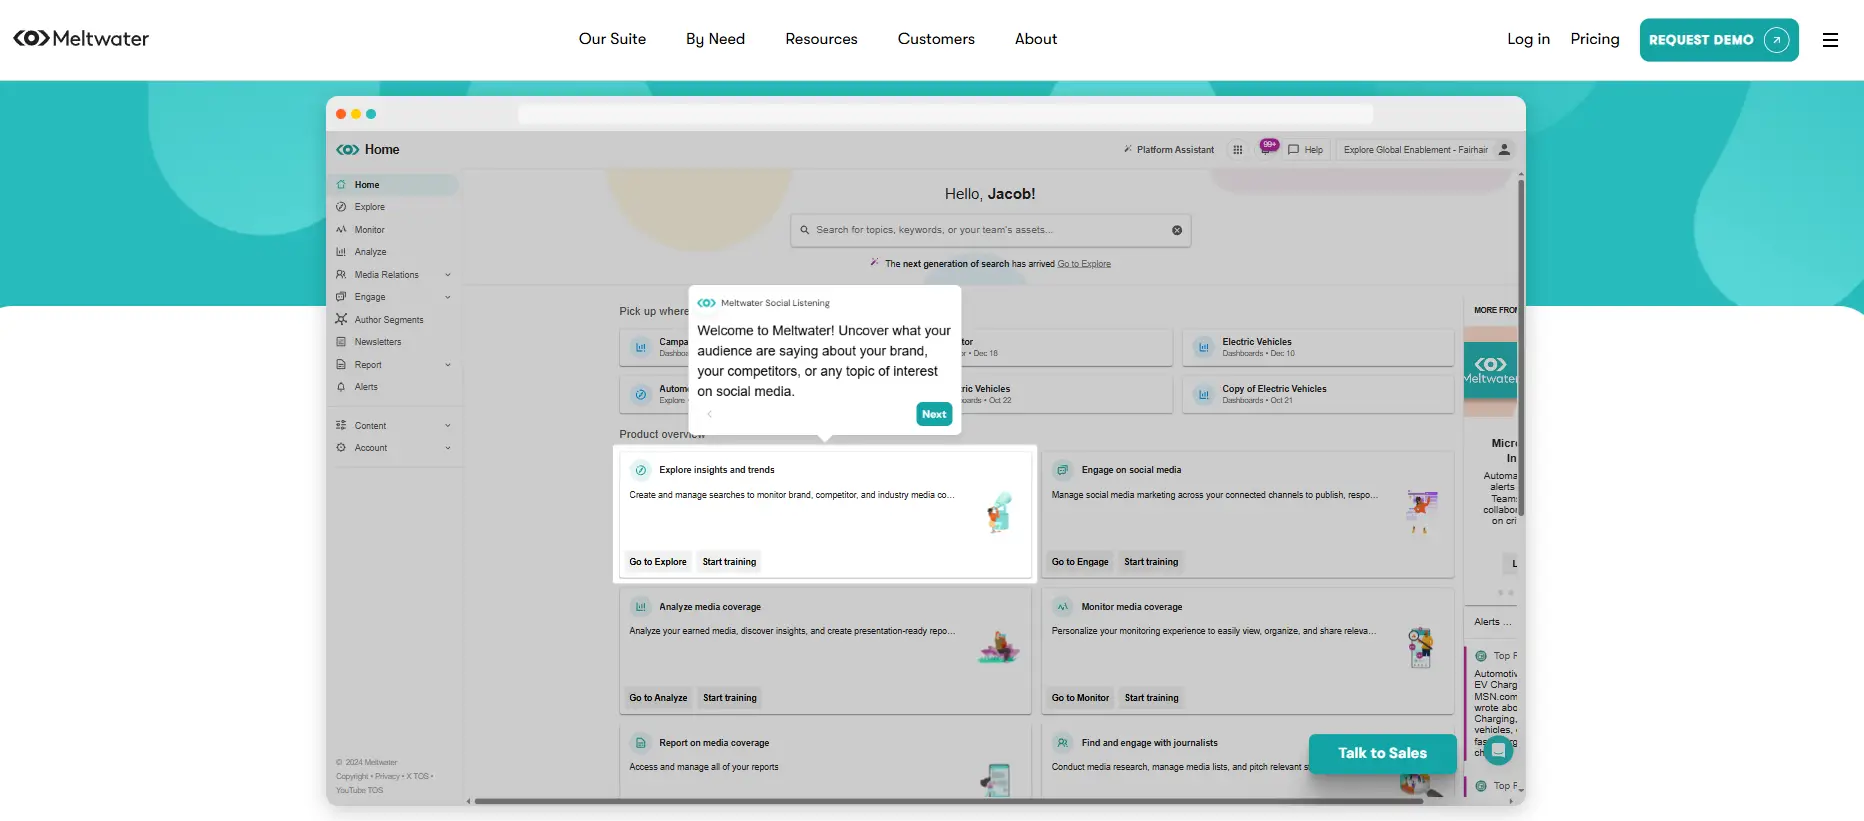This screenshot has width=1864, height=821.
Task: Click the Request Demo button
Action: click(x=1719, y=40)
